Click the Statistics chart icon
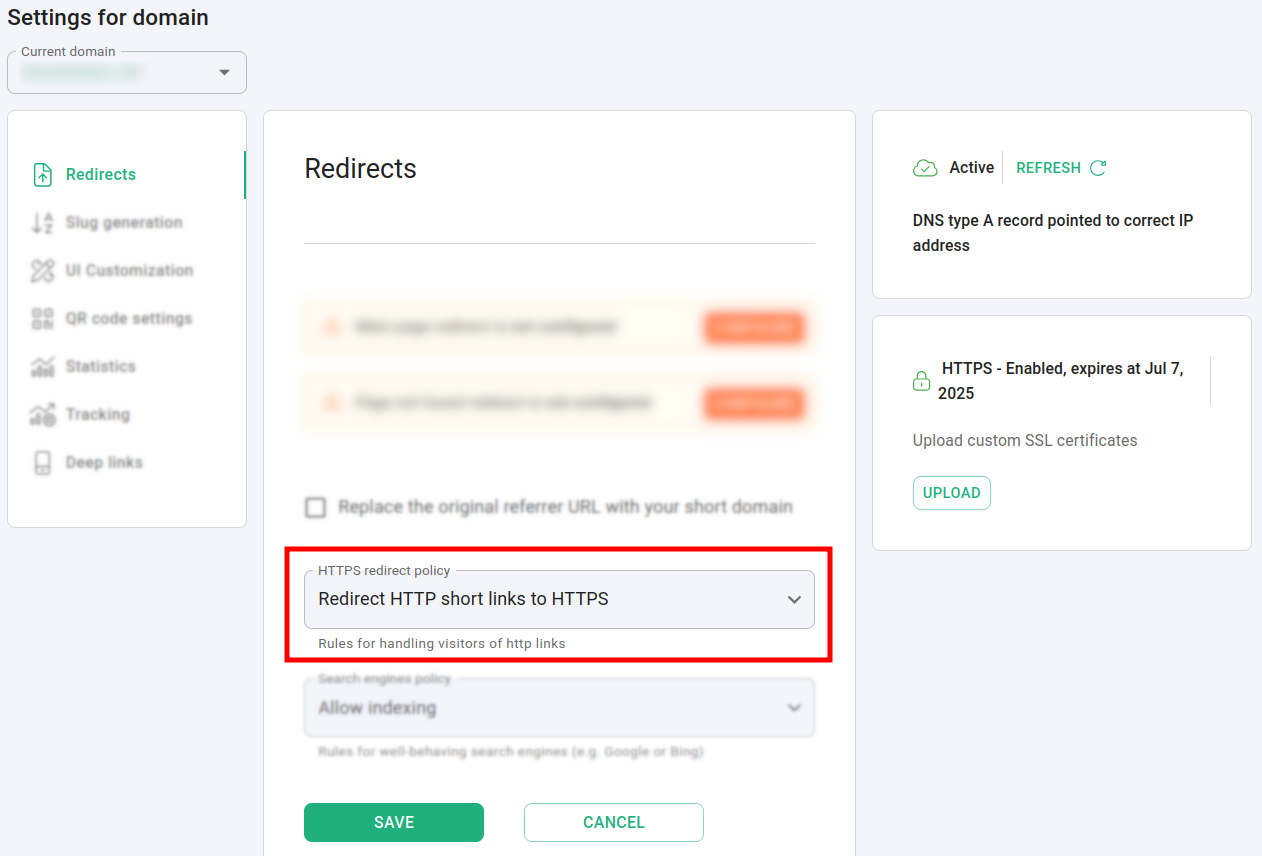1262x856 pixels. [42, 367]
